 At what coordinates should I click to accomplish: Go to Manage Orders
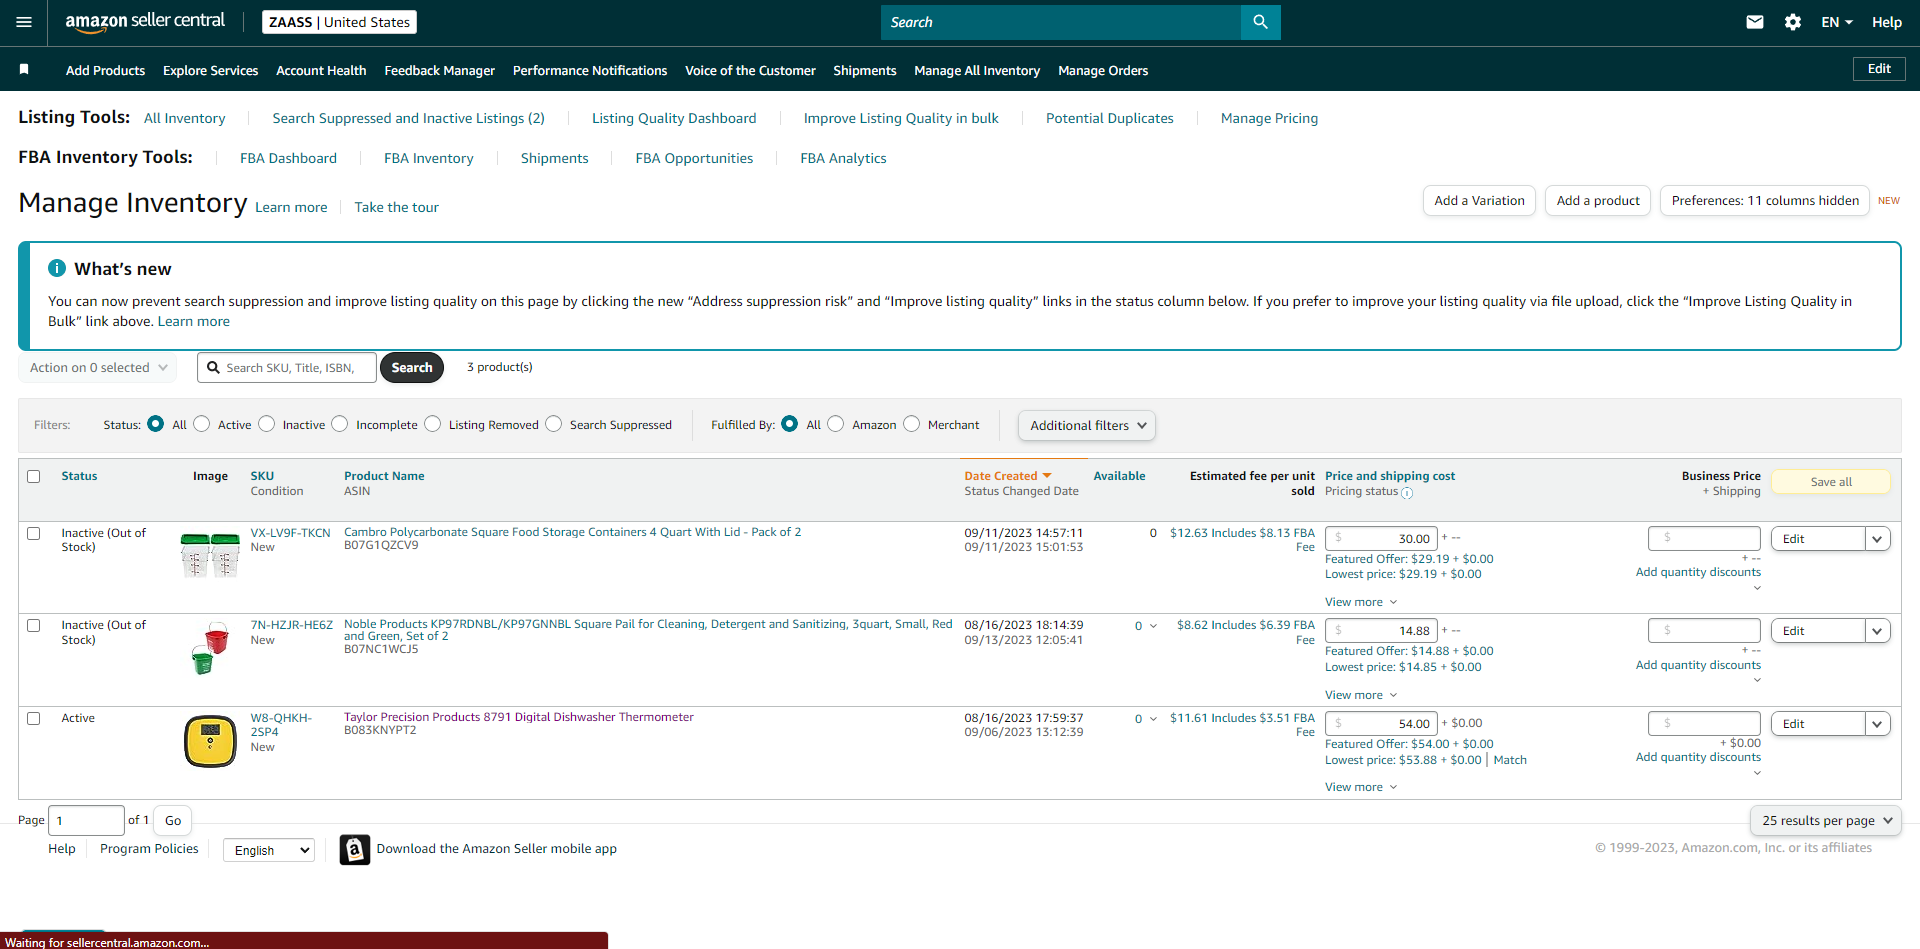1103,70
